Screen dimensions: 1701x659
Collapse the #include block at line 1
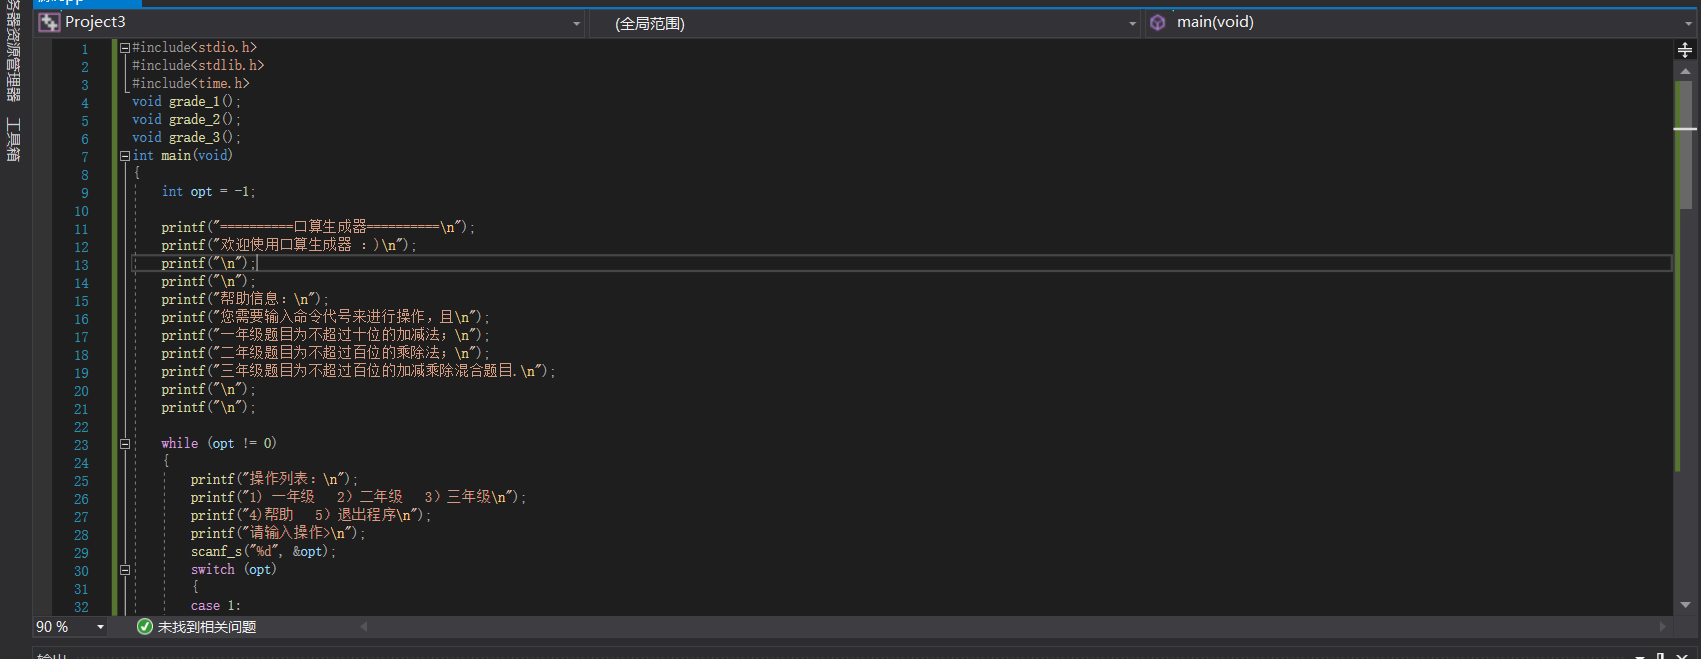pos(125,47)
